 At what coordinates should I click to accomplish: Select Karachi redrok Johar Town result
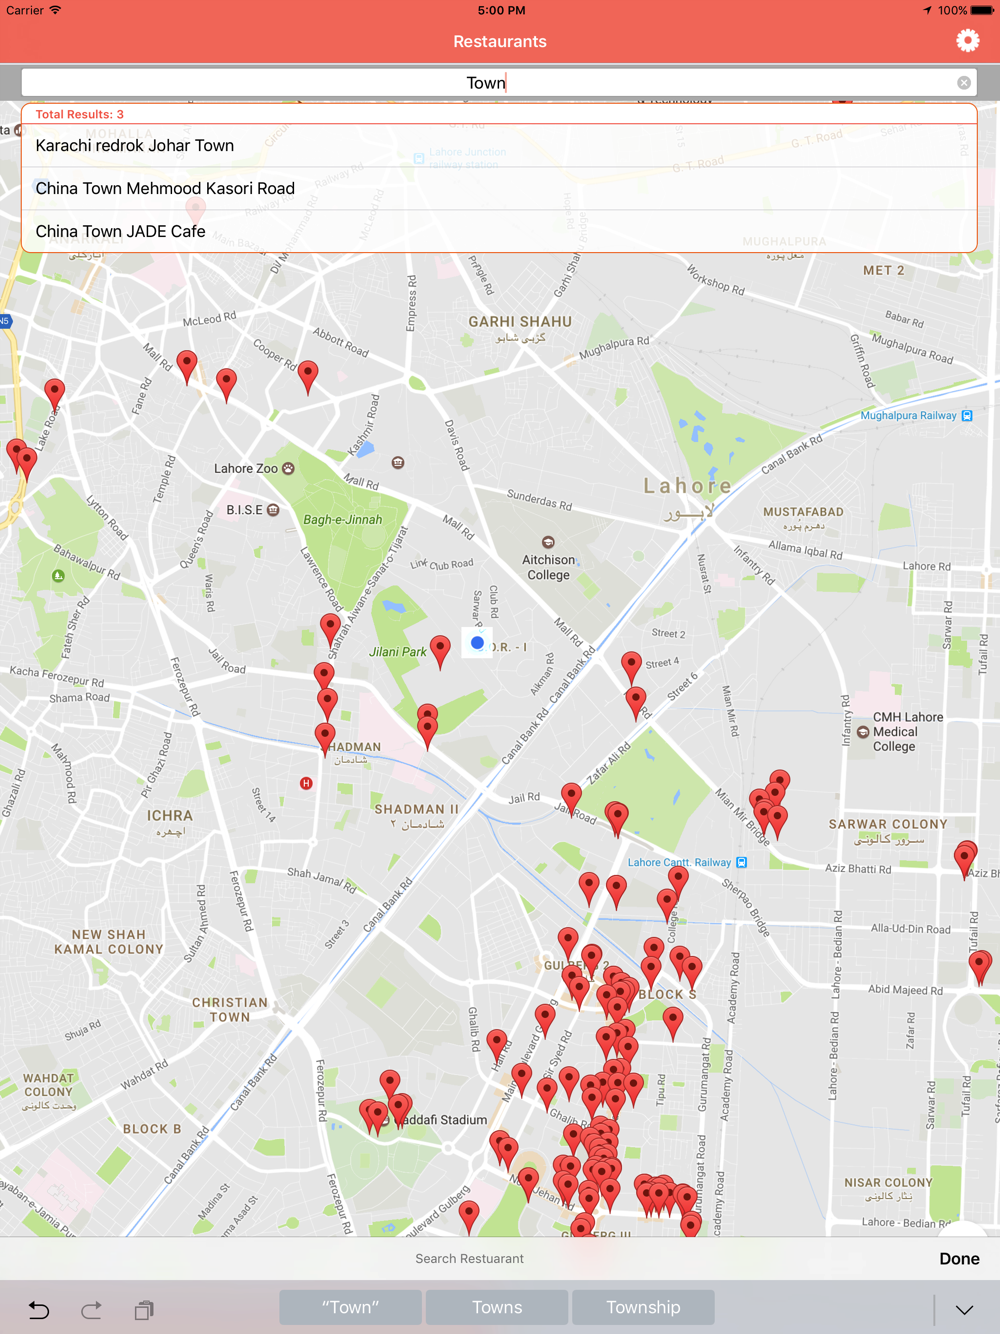[x=499, y=146]
